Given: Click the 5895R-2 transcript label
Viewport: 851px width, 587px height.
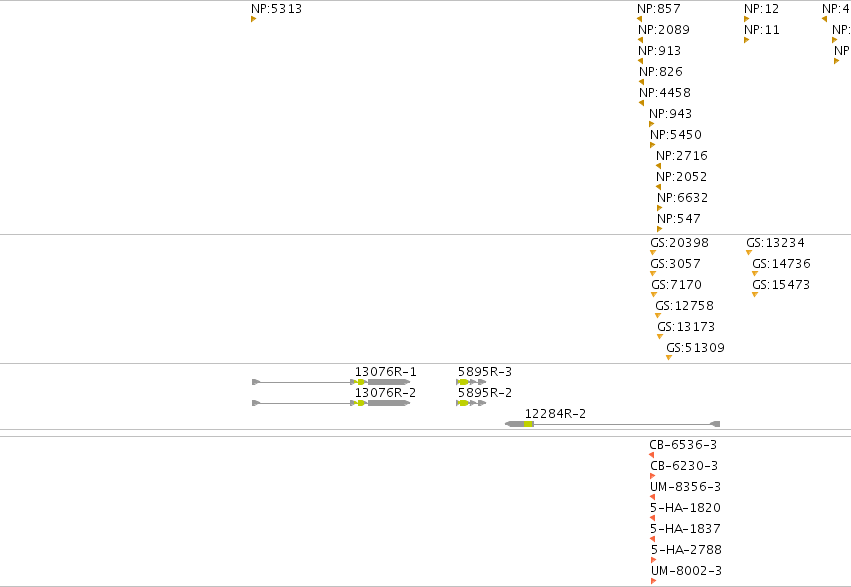Looking at the screenshot, I should pyautogui.click(x=485, y=393).
